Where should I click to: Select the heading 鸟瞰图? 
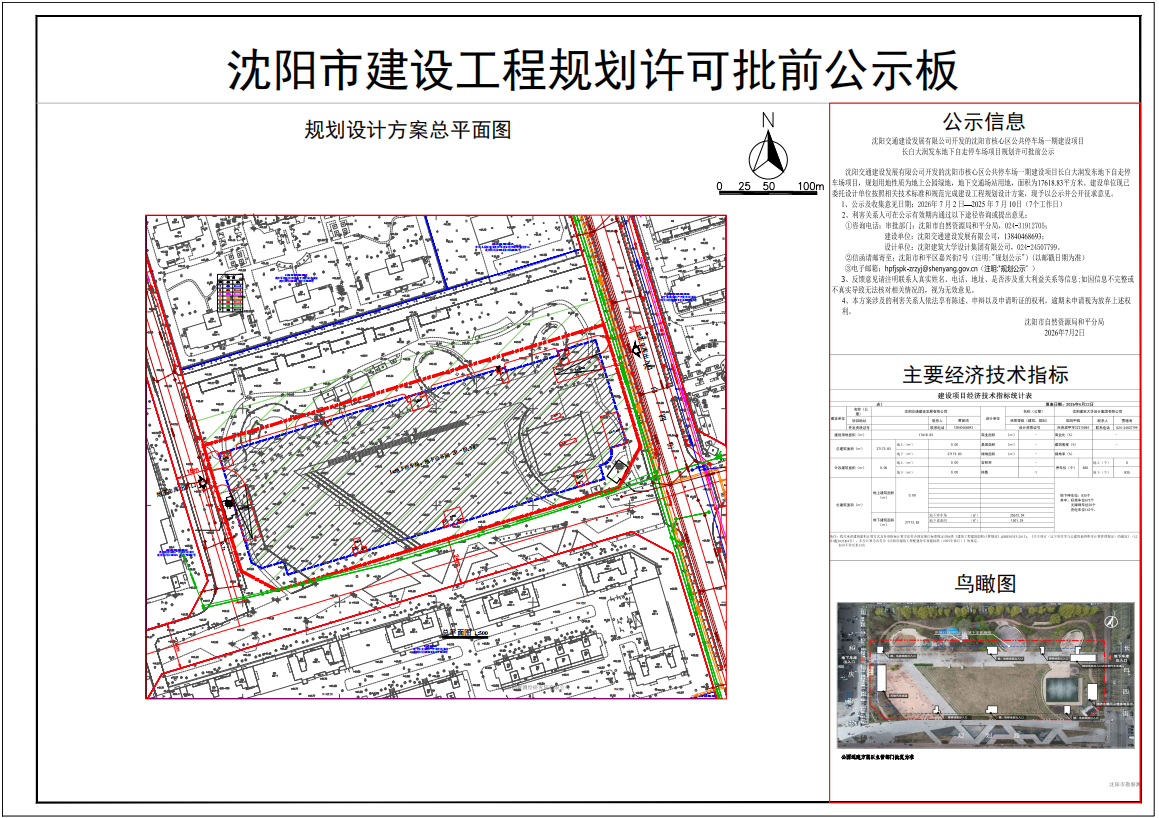pyautogui.click(x=985, y=583)
